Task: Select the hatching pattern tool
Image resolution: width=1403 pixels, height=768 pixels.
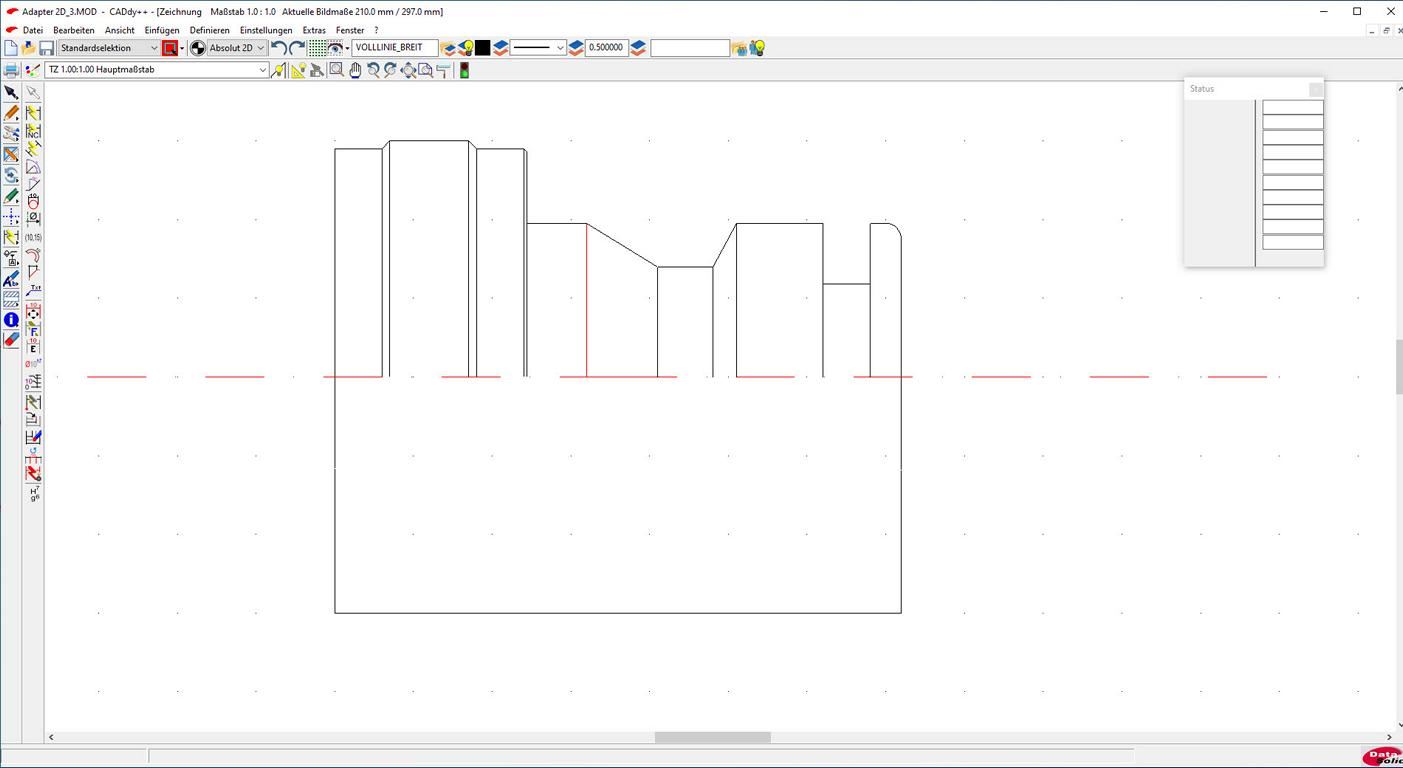Action: pyautogui.click(x=11, y=299)
